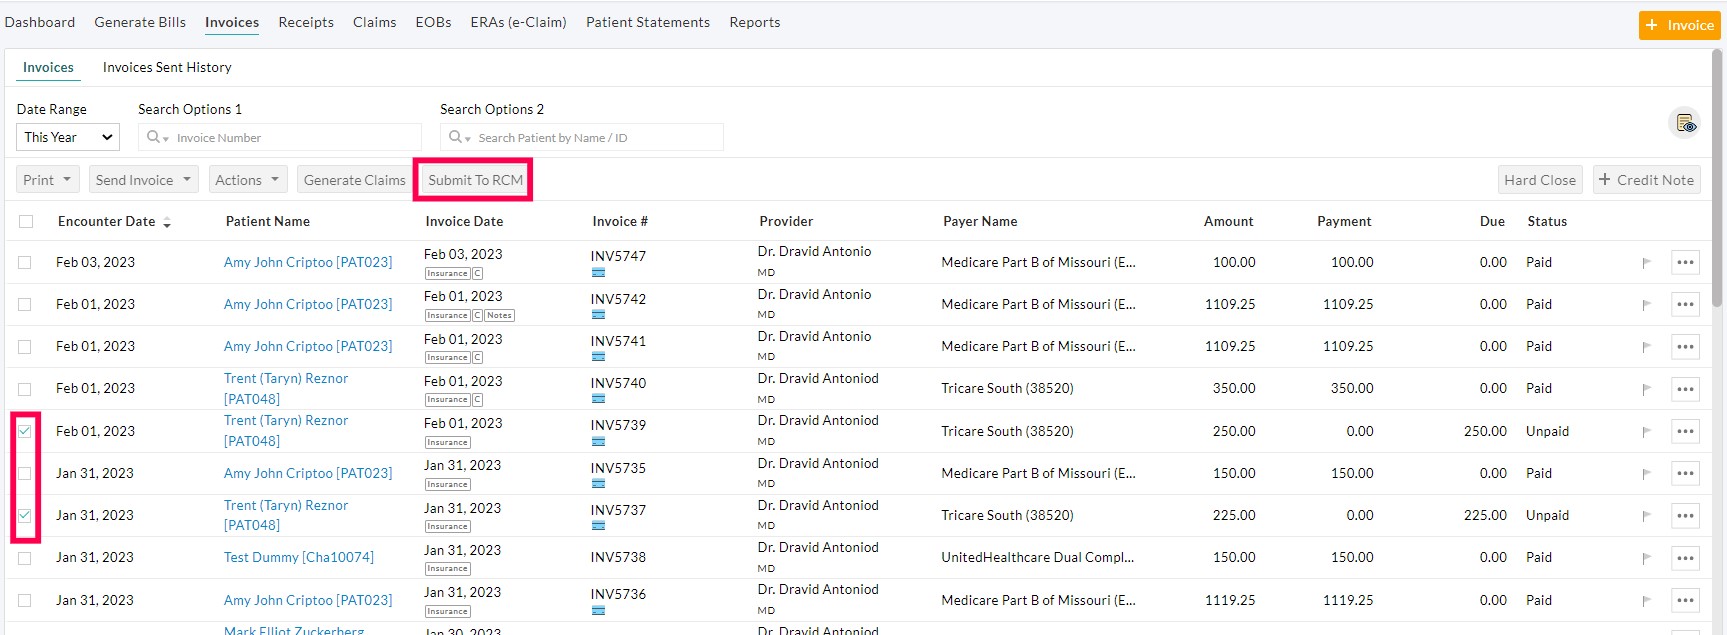1727x635 pixels.
Task: Open the Reports menu
Action: coord(755,22)
